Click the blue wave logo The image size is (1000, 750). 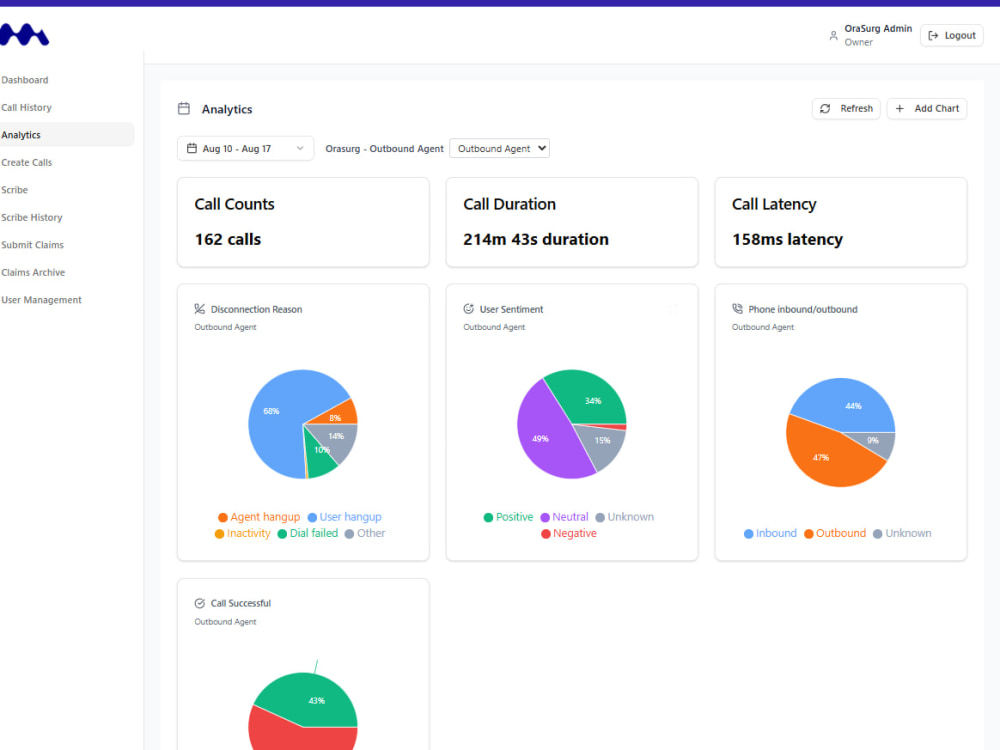coord(24,34)
